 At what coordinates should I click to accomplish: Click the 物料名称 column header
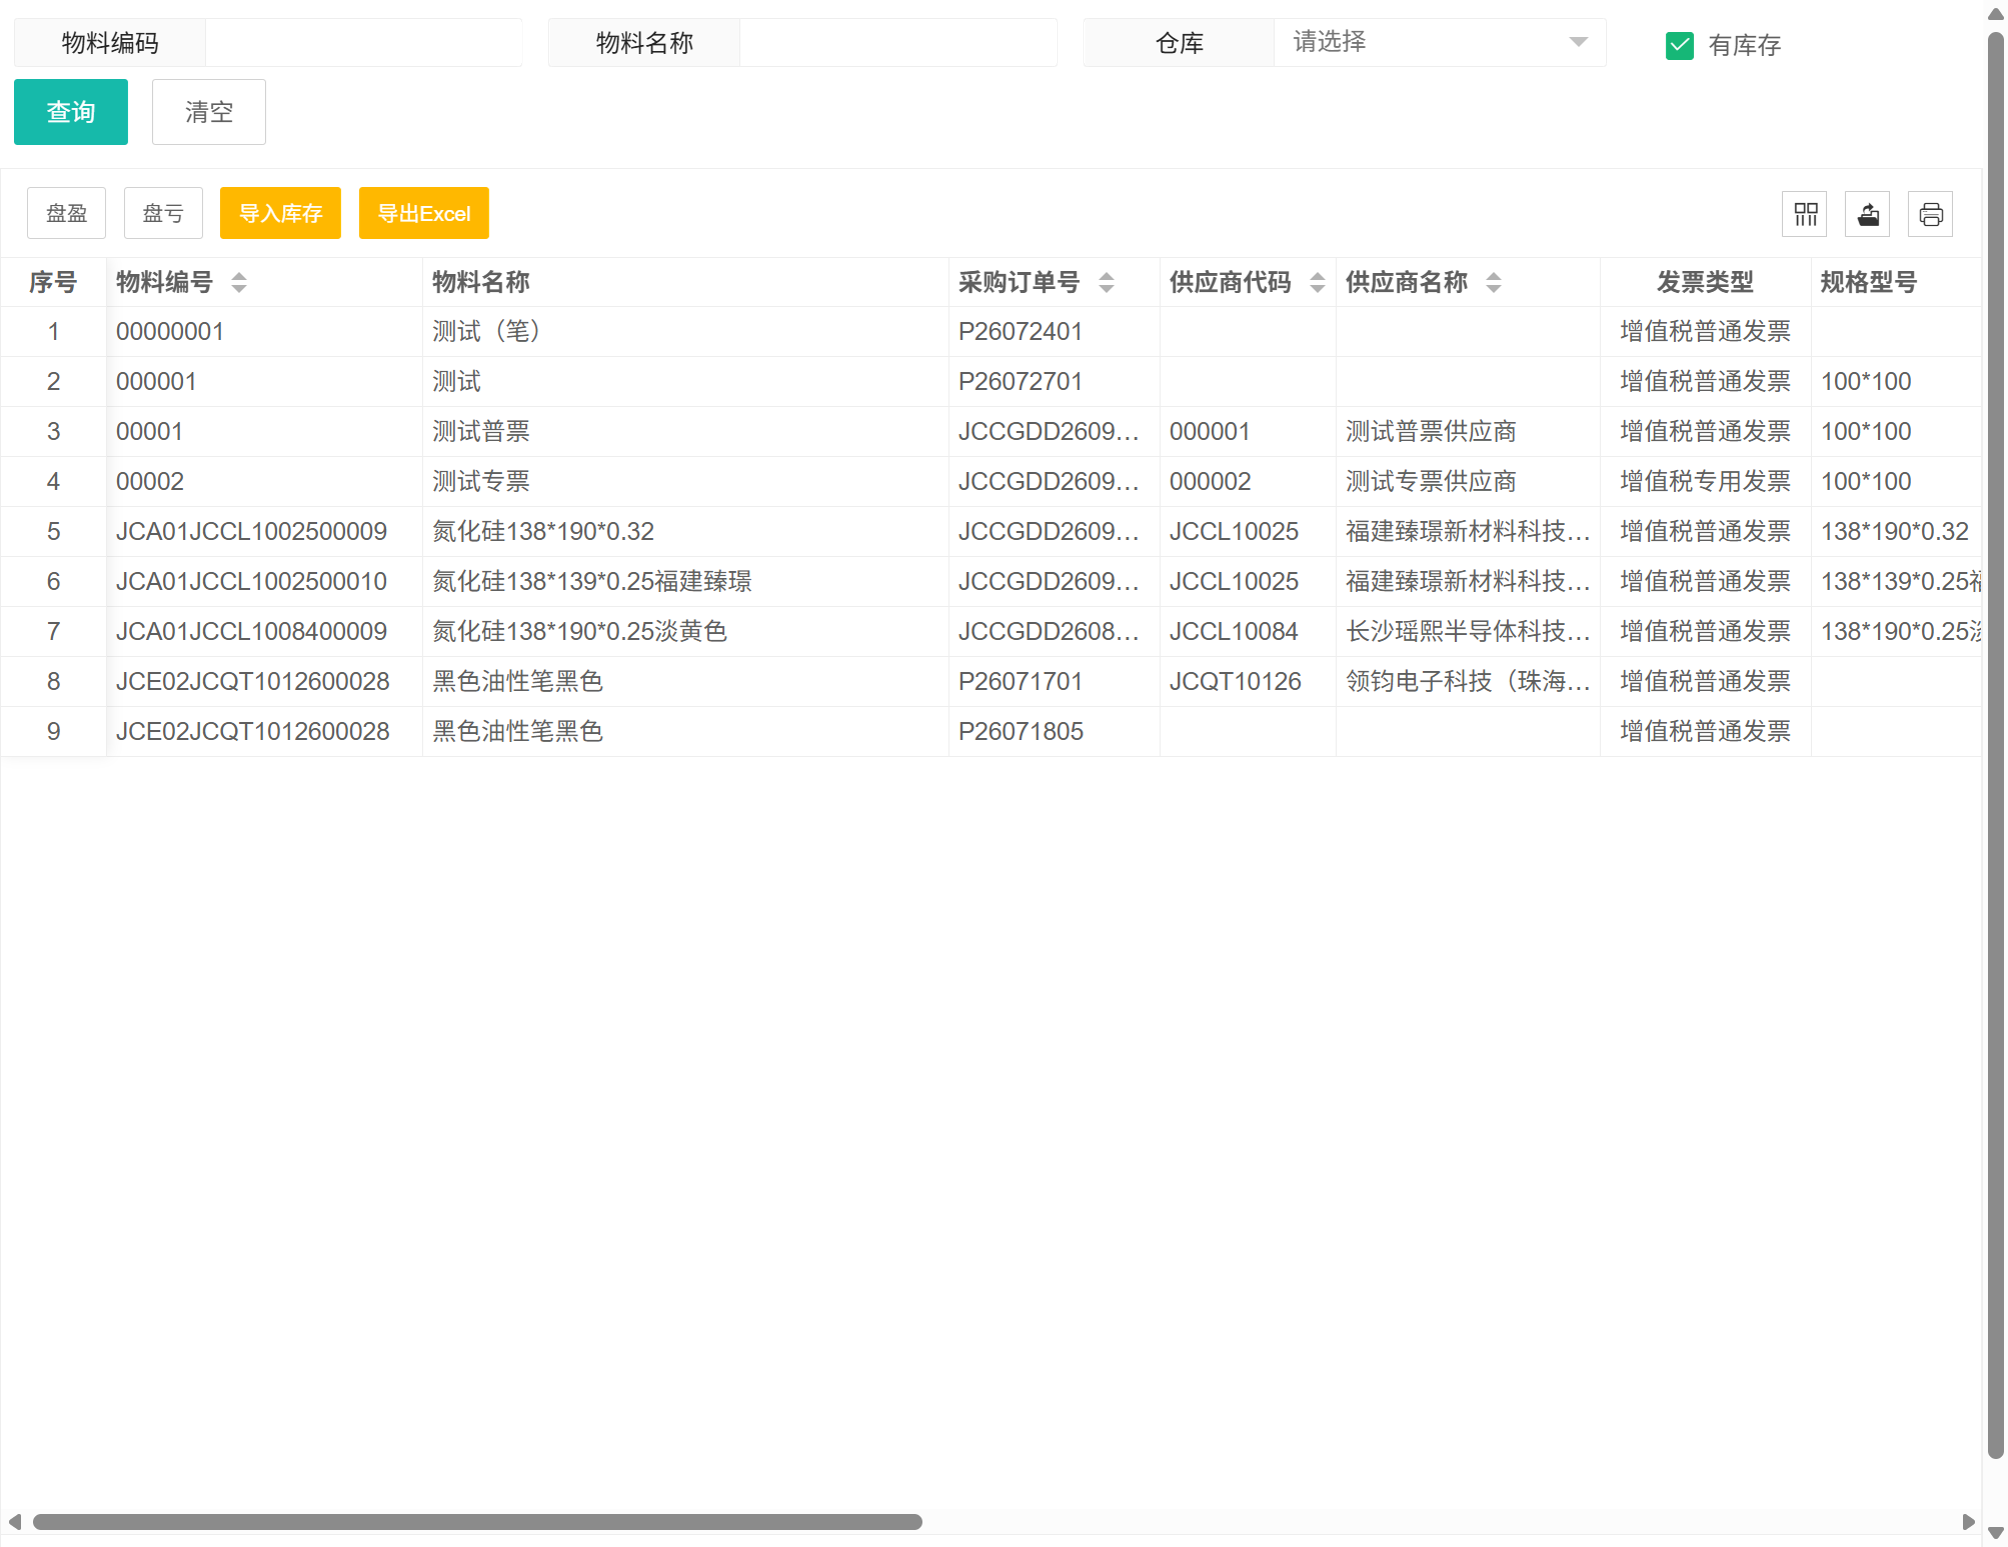(x=685, y=282)
